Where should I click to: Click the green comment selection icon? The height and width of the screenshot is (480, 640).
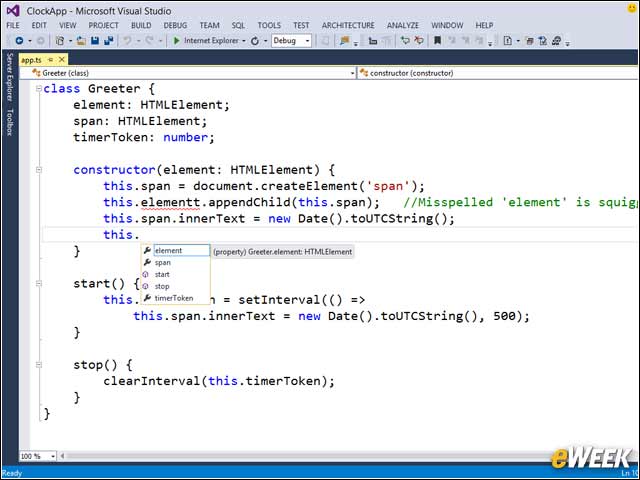(404, 41)
